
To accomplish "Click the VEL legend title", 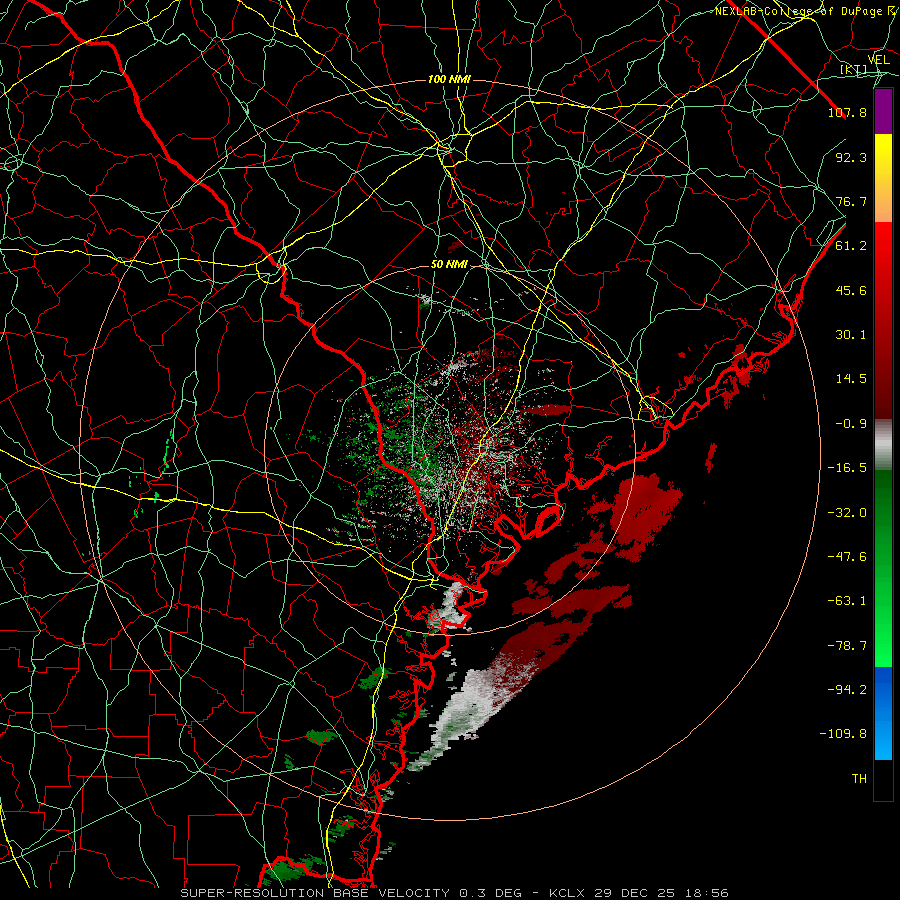I will pos(878,60).
